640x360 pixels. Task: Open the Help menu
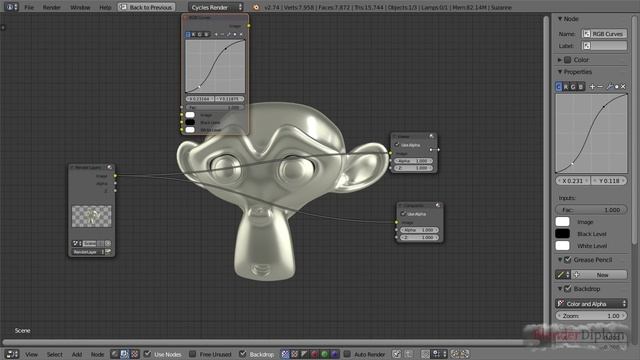click(105, 7)
